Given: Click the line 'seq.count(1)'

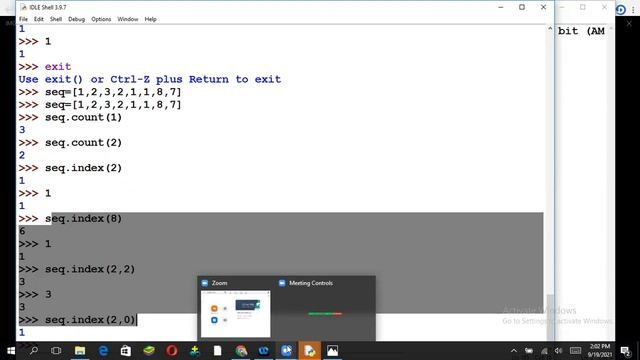Looking at the screenshot, I should [x=83, y=118].
